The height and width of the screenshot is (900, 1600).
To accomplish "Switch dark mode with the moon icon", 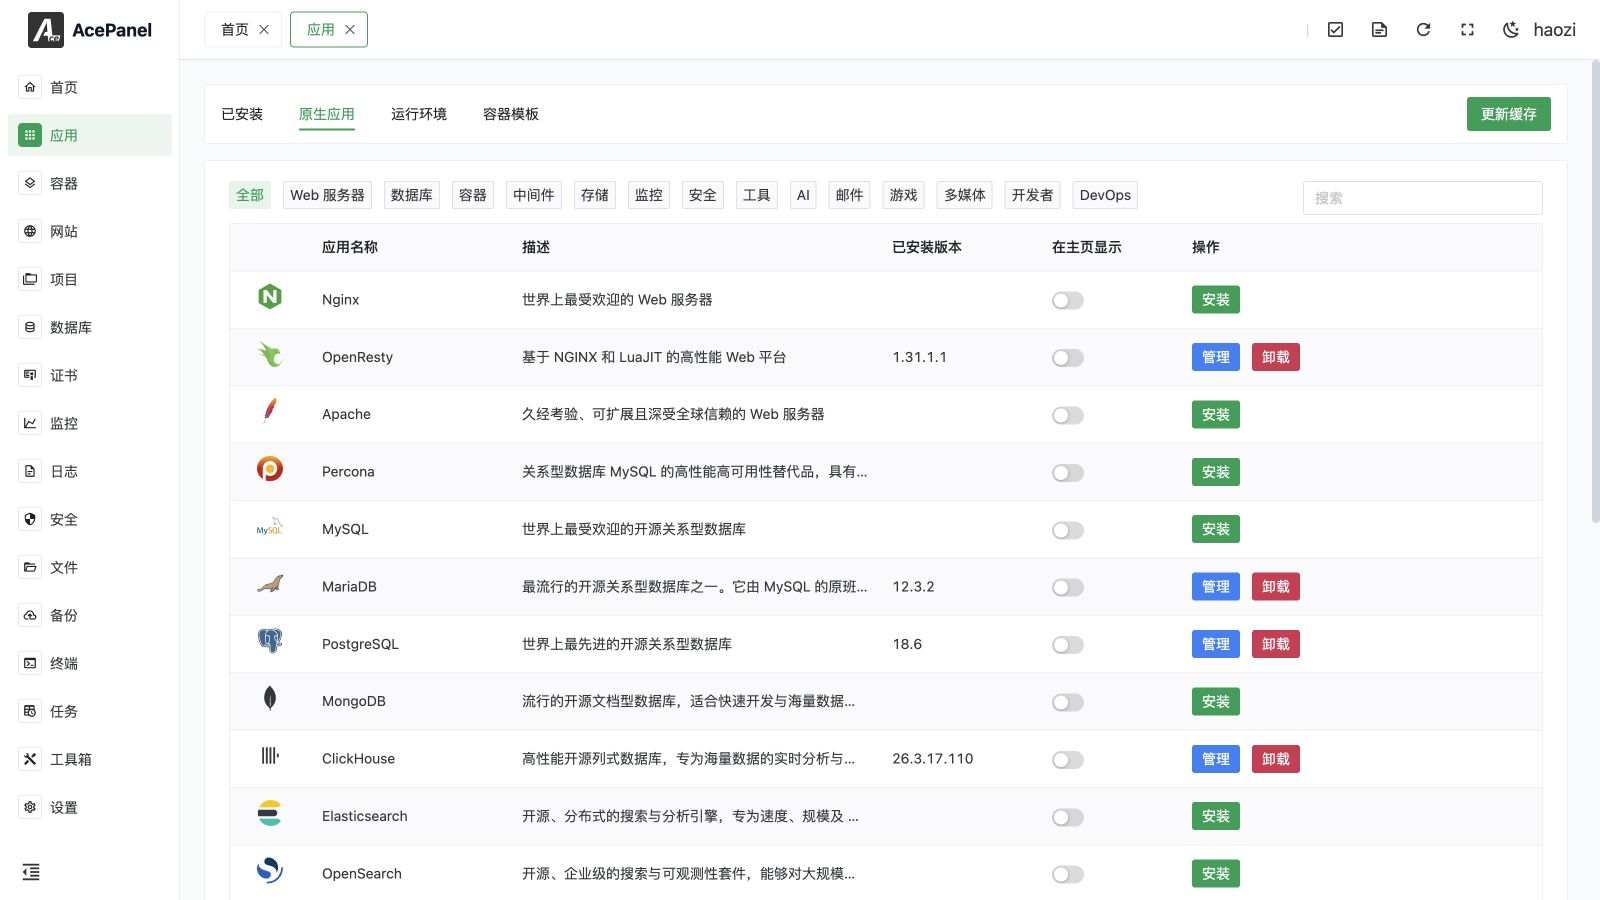I will click(x=1511, y=30).
